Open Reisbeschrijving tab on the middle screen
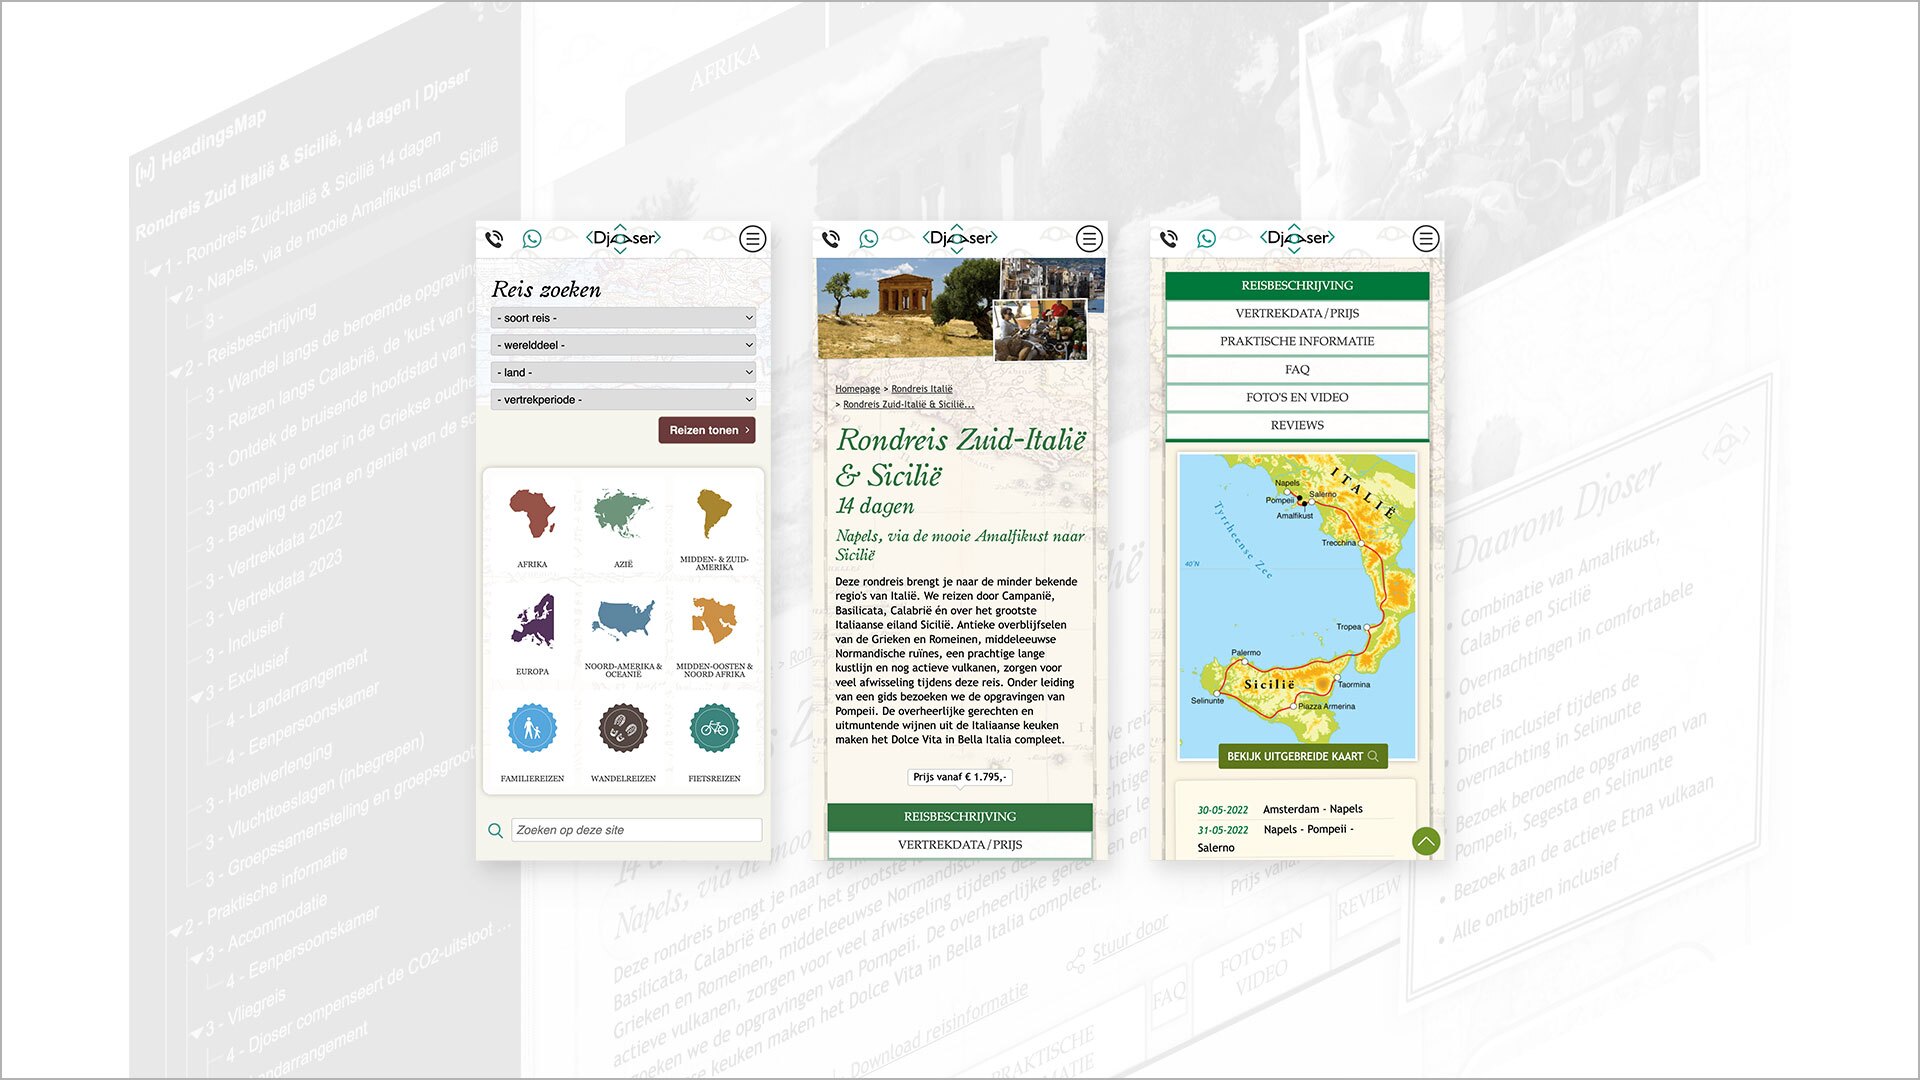1920x1080 pixels. [960, 817]
